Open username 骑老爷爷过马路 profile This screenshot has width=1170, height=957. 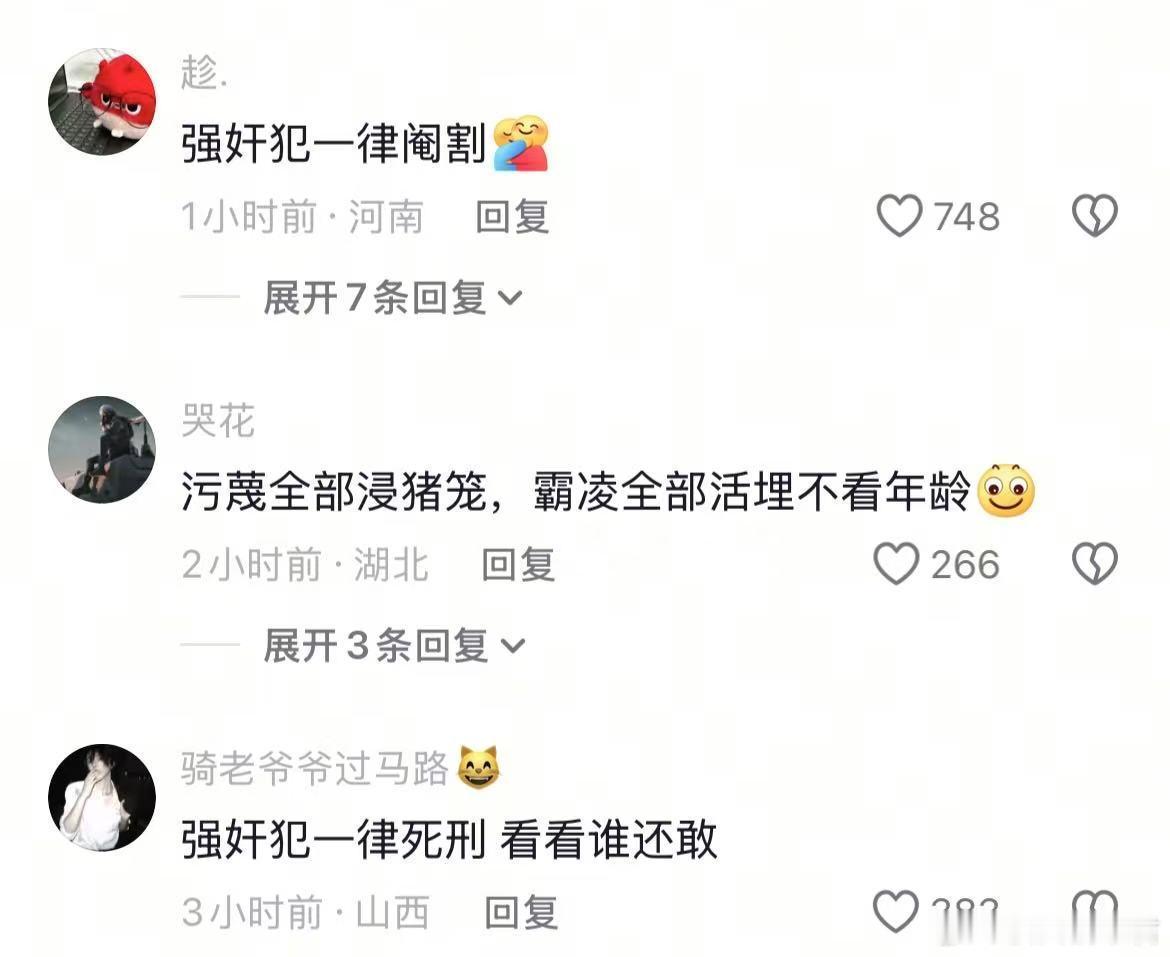coord(314,768)
